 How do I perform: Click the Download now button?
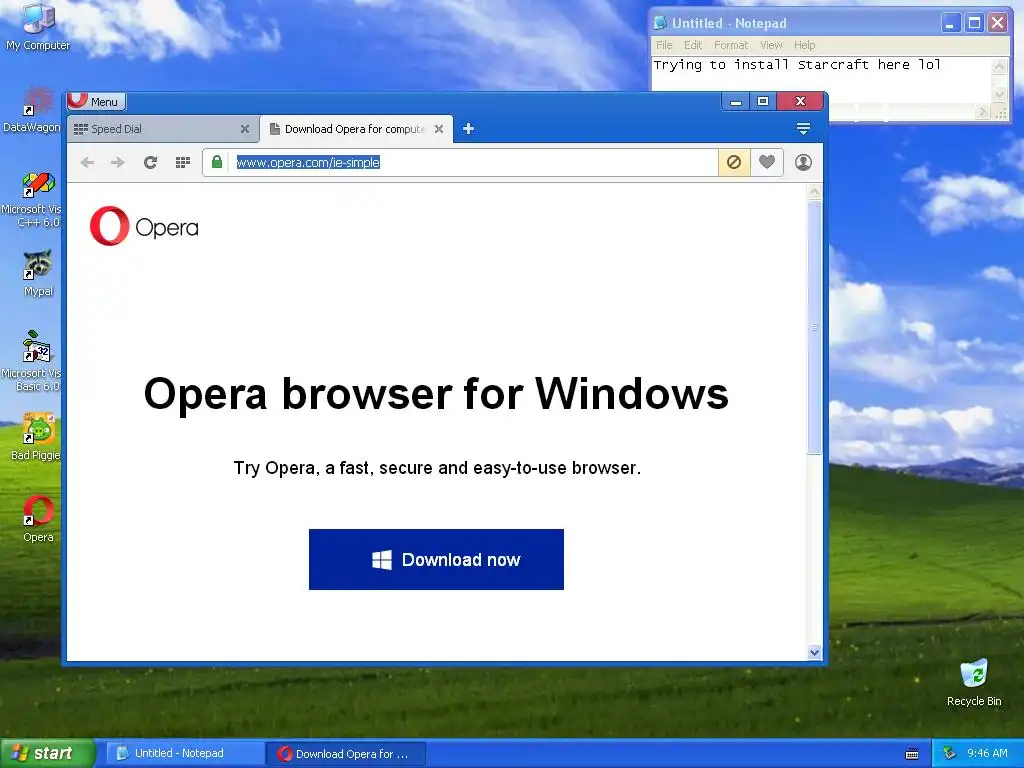436,560
